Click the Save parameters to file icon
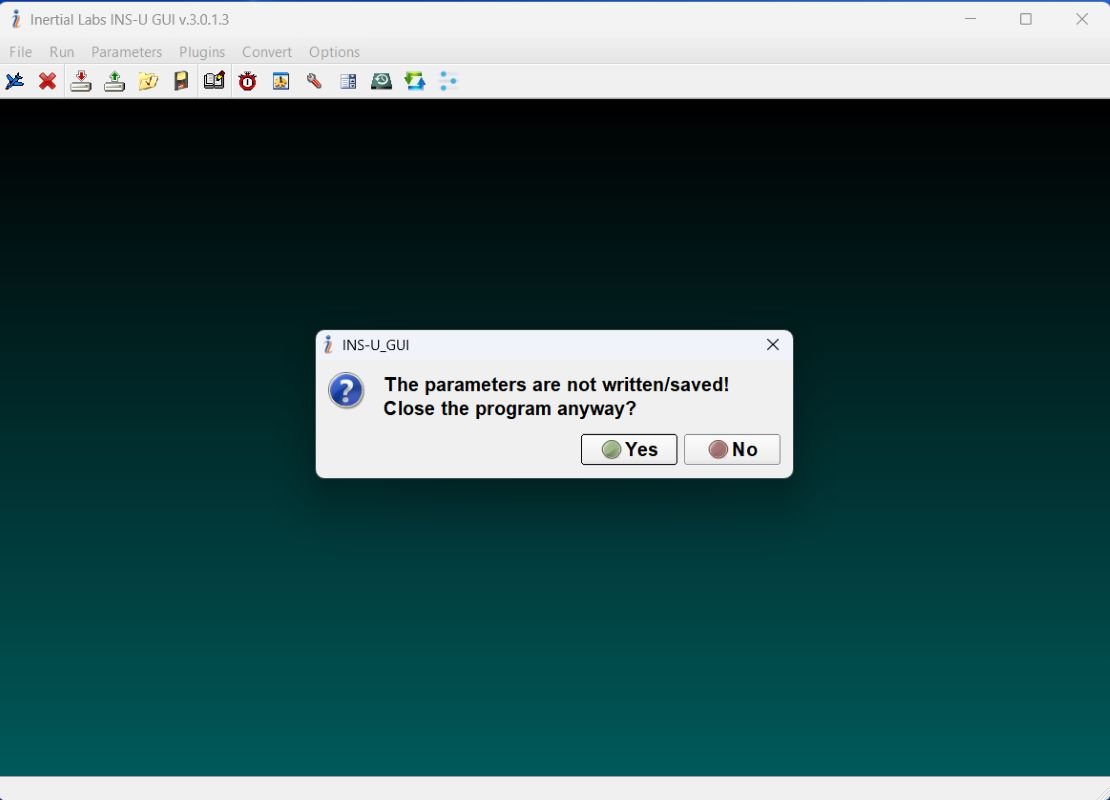This screenshot has height=800, width=1110. pyautogui.click(x=181, y=81)
